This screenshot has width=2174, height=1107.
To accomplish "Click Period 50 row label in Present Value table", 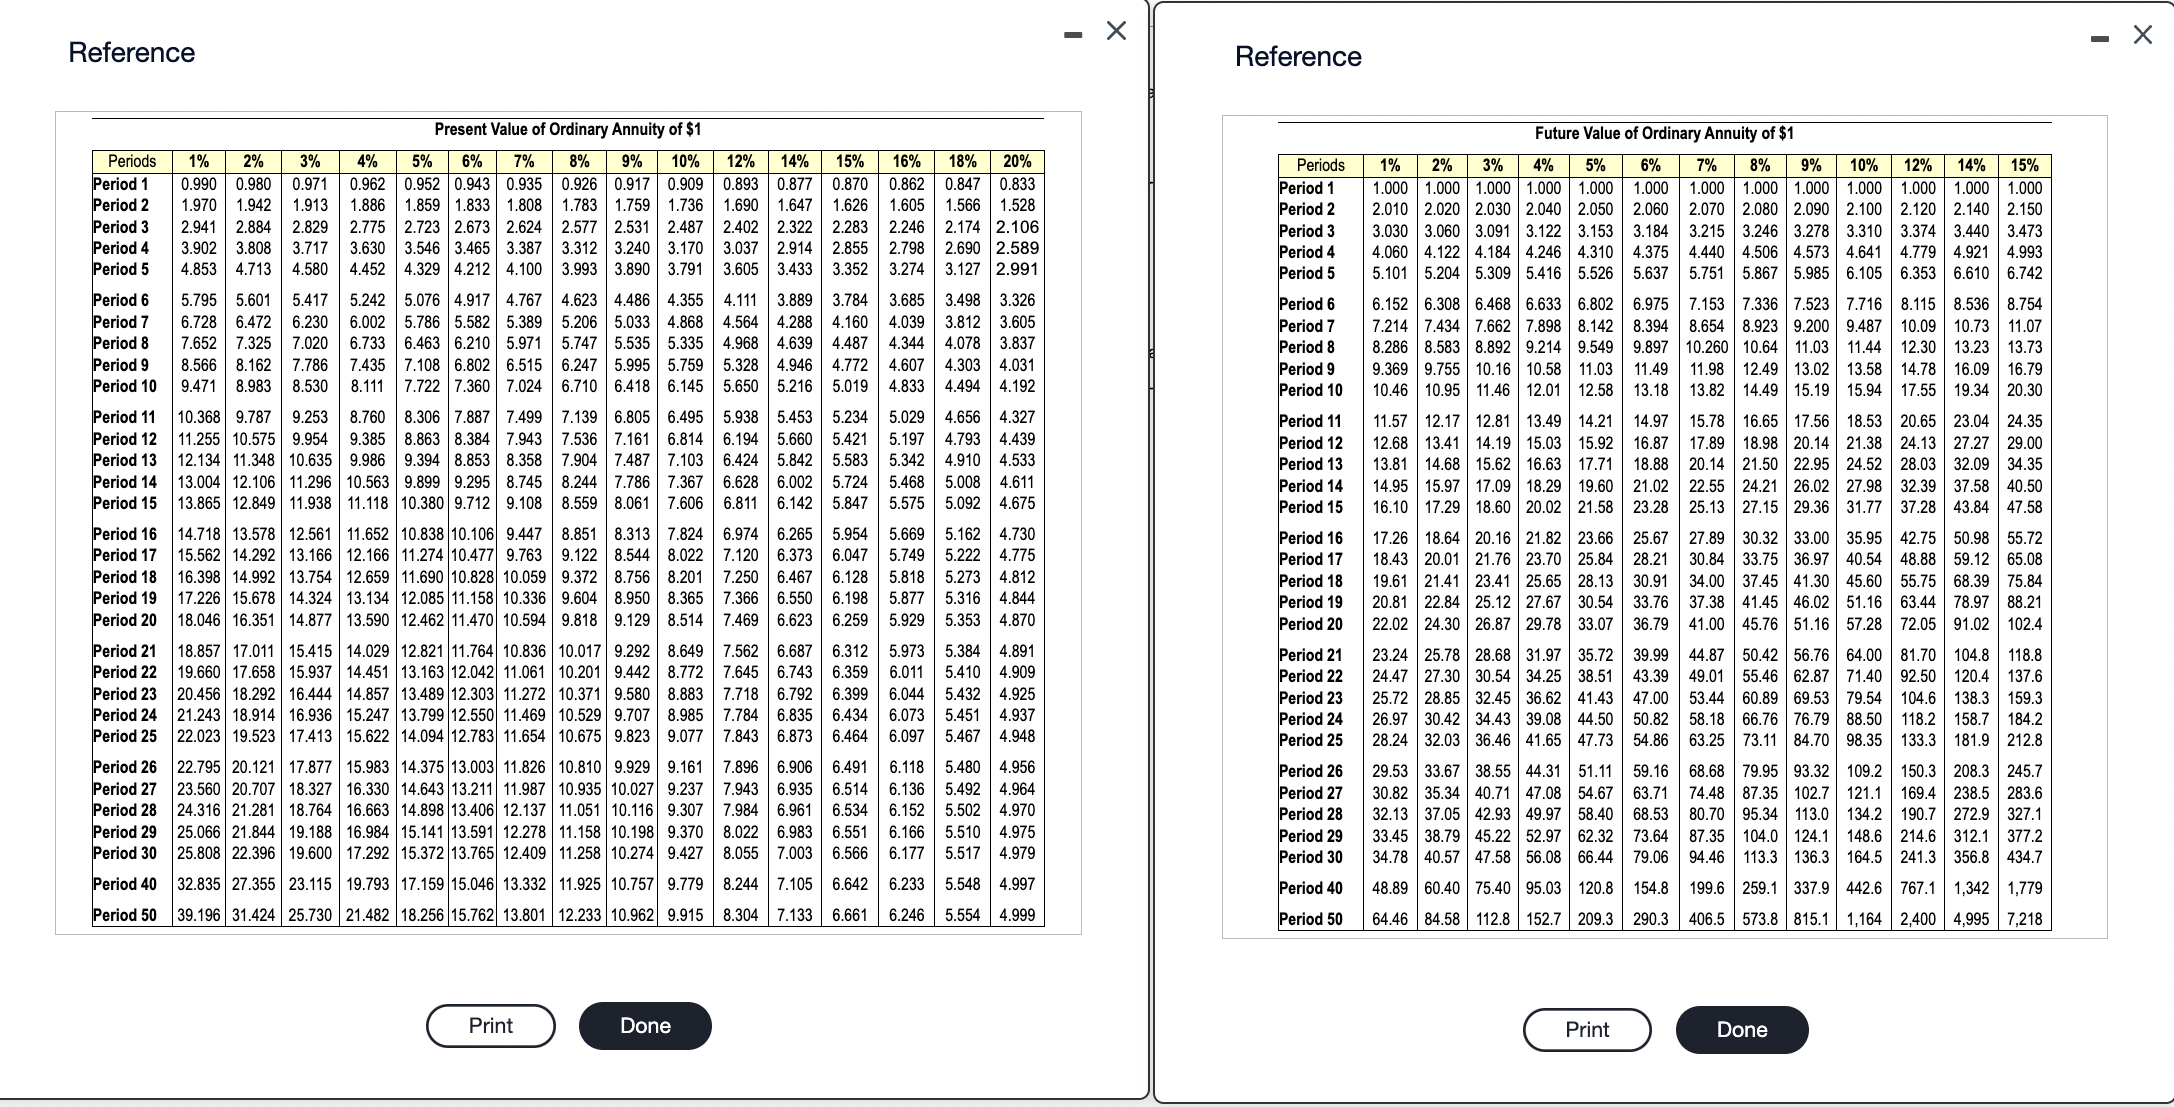I will click(x=125, y=915).
